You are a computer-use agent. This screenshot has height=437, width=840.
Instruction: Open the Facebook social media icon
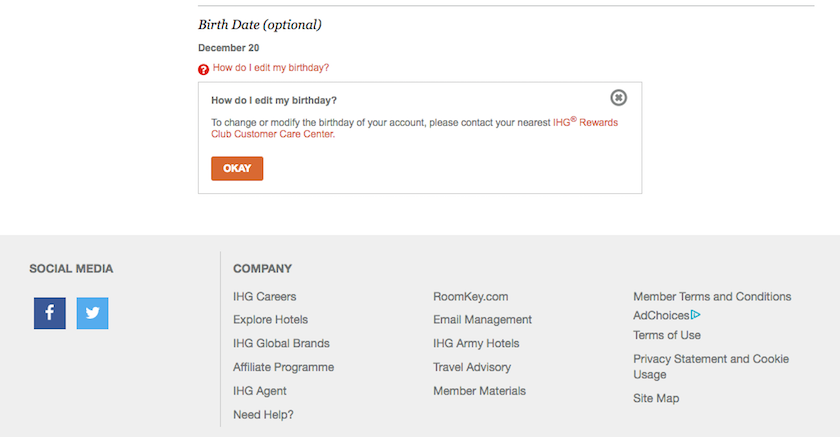pyautogui.click(x=50, y=313)
